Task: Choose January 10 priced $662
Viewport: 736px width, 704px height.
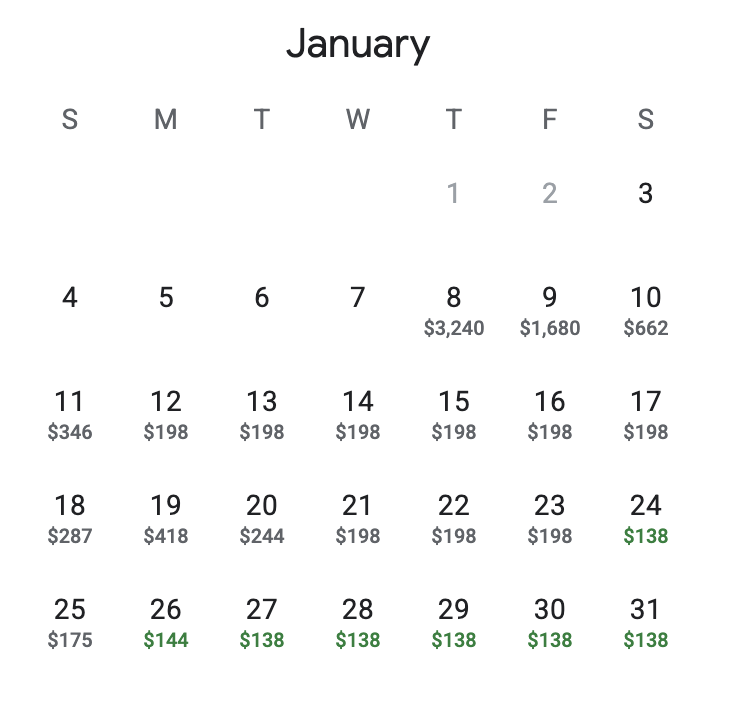Action: (x=645, y=310)
